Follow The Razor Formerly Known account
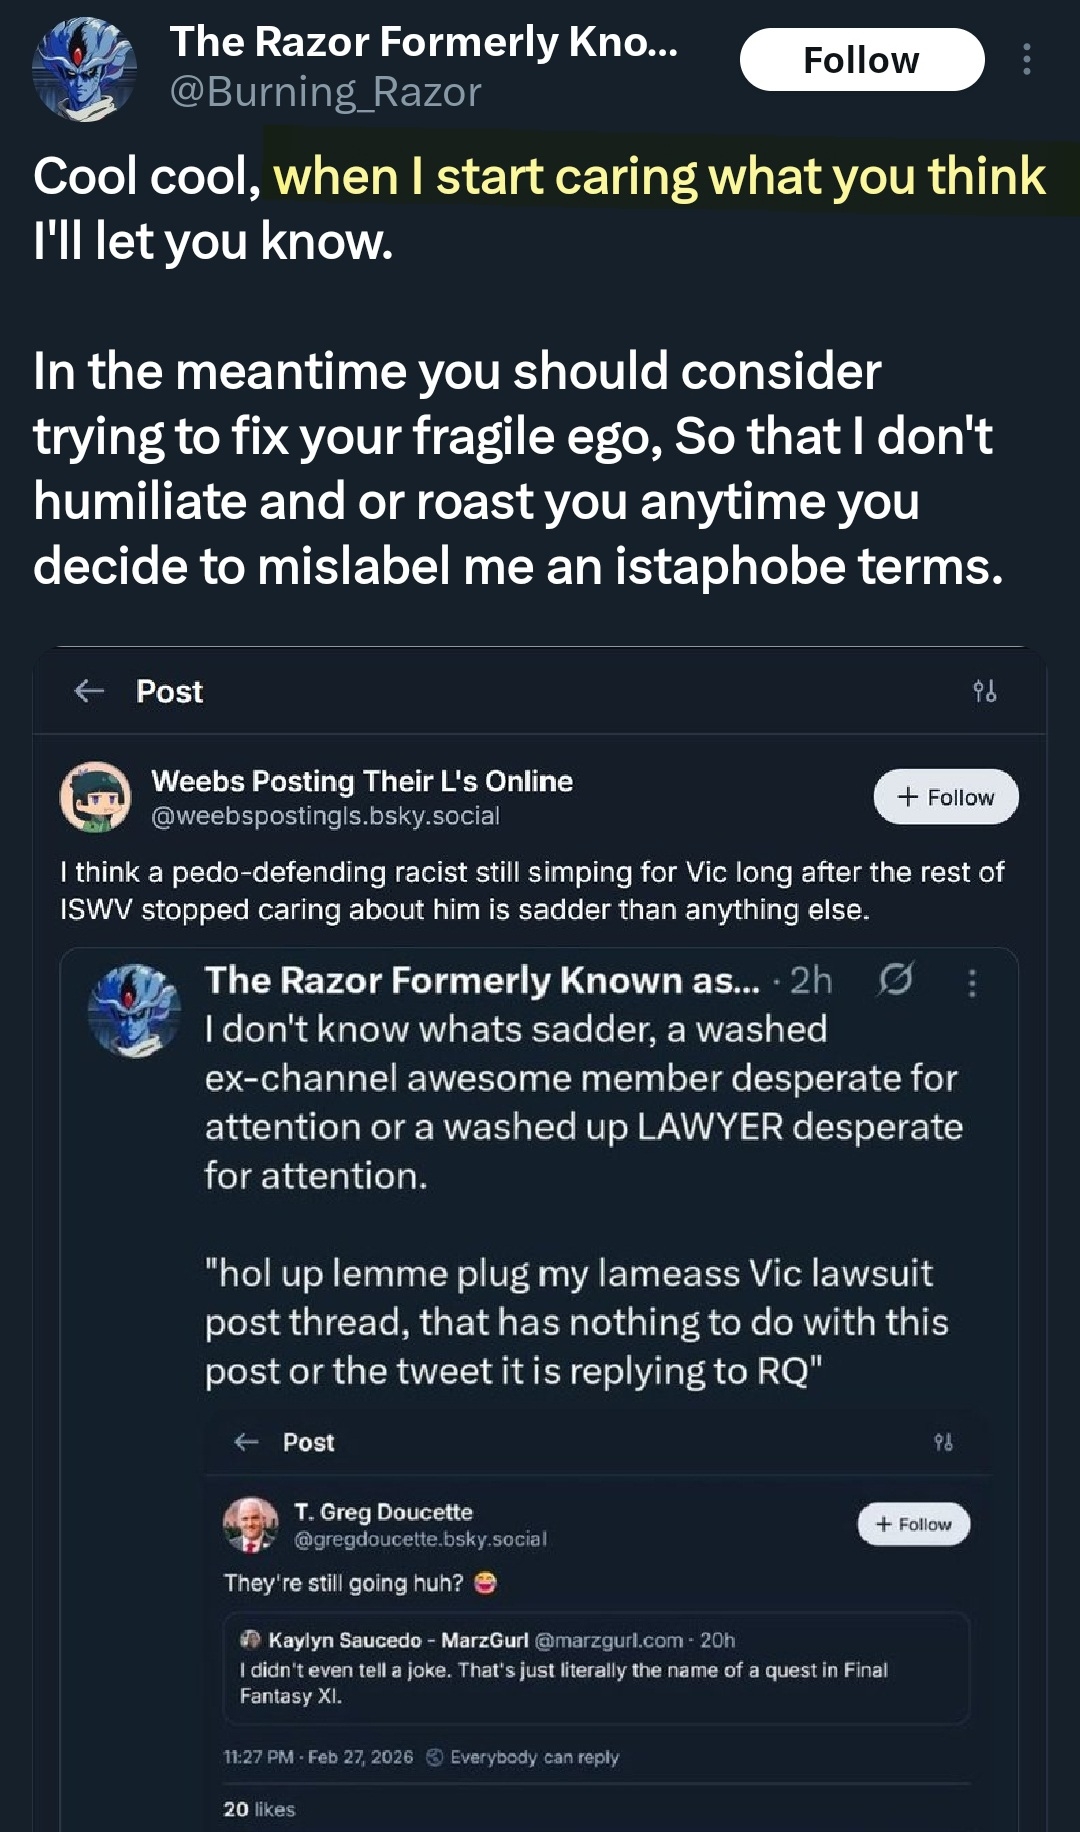Screen dimensions: 1080x1832 (861, 60)
